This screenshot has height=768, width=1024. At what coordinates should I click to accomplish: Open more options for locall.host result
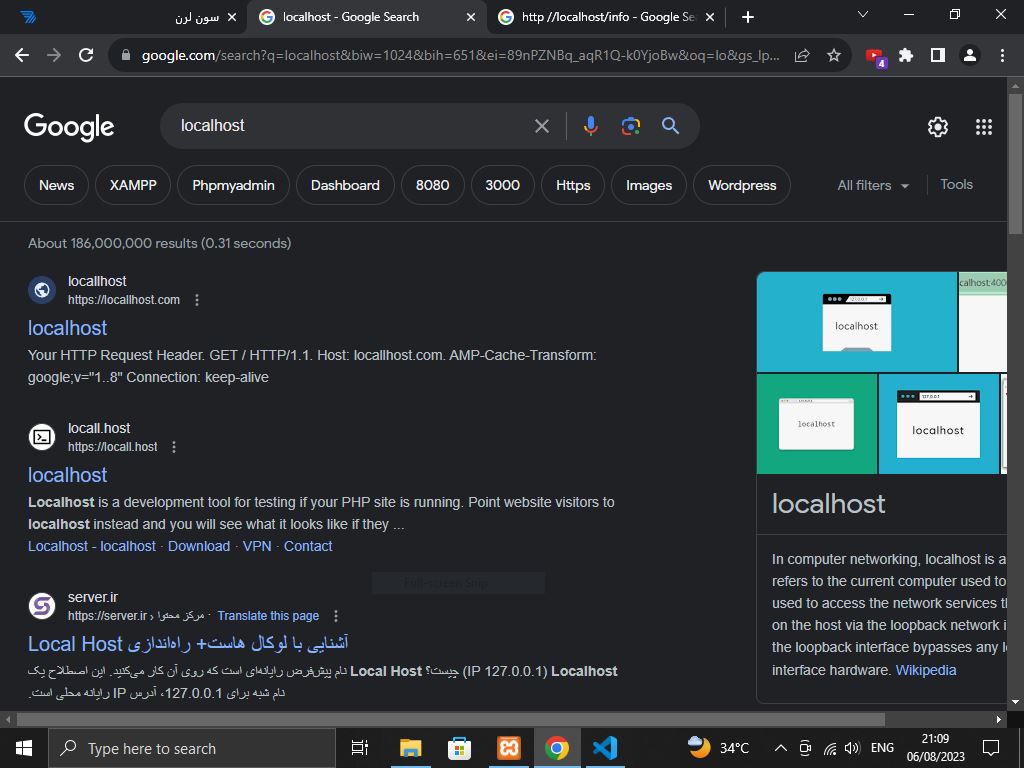174,447
